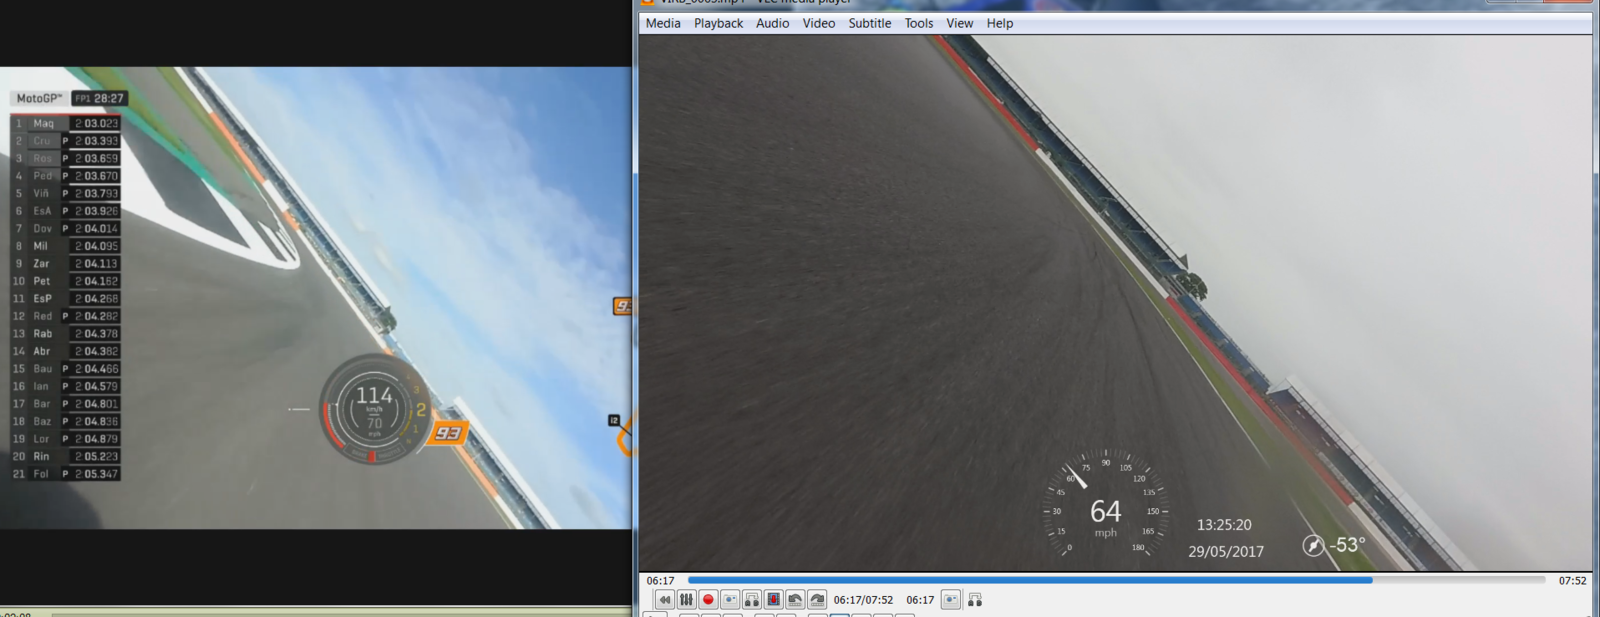Click the 06:17/07:52 time readout

point(863,600)
